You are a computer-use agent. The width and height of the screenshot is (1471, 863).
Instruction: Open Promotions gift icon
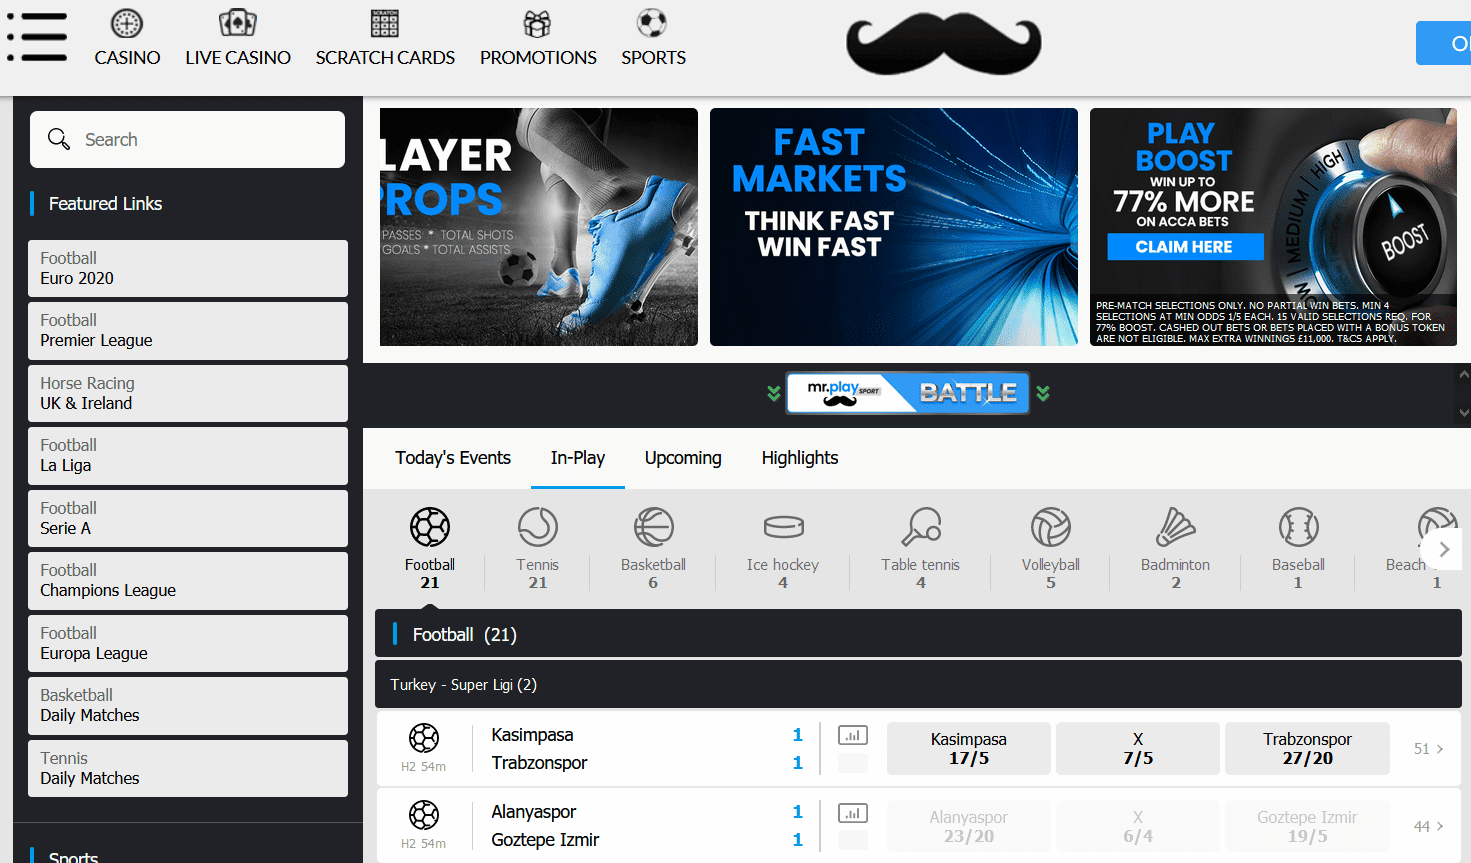(538, 24)
